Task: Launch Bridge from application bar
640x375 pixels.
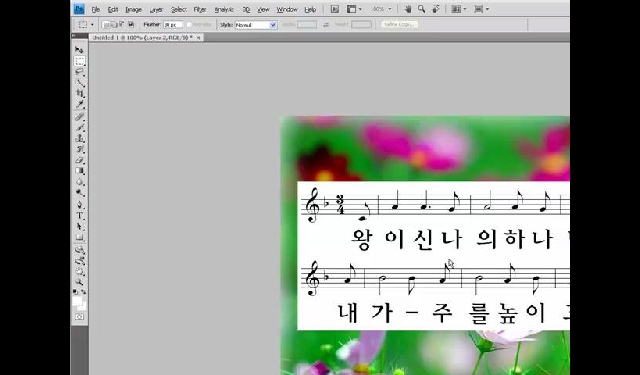Action: (x=335, y=9)
